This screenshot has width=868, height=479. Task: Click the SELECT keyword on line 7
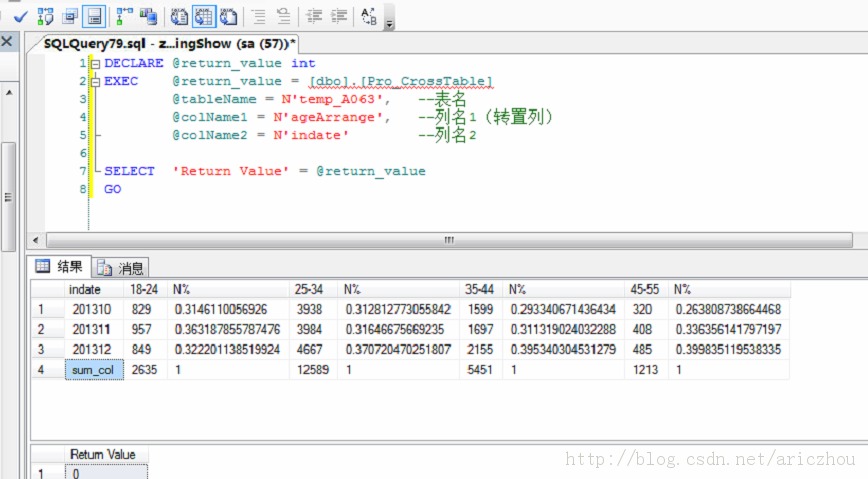click(x=129, y=171)
